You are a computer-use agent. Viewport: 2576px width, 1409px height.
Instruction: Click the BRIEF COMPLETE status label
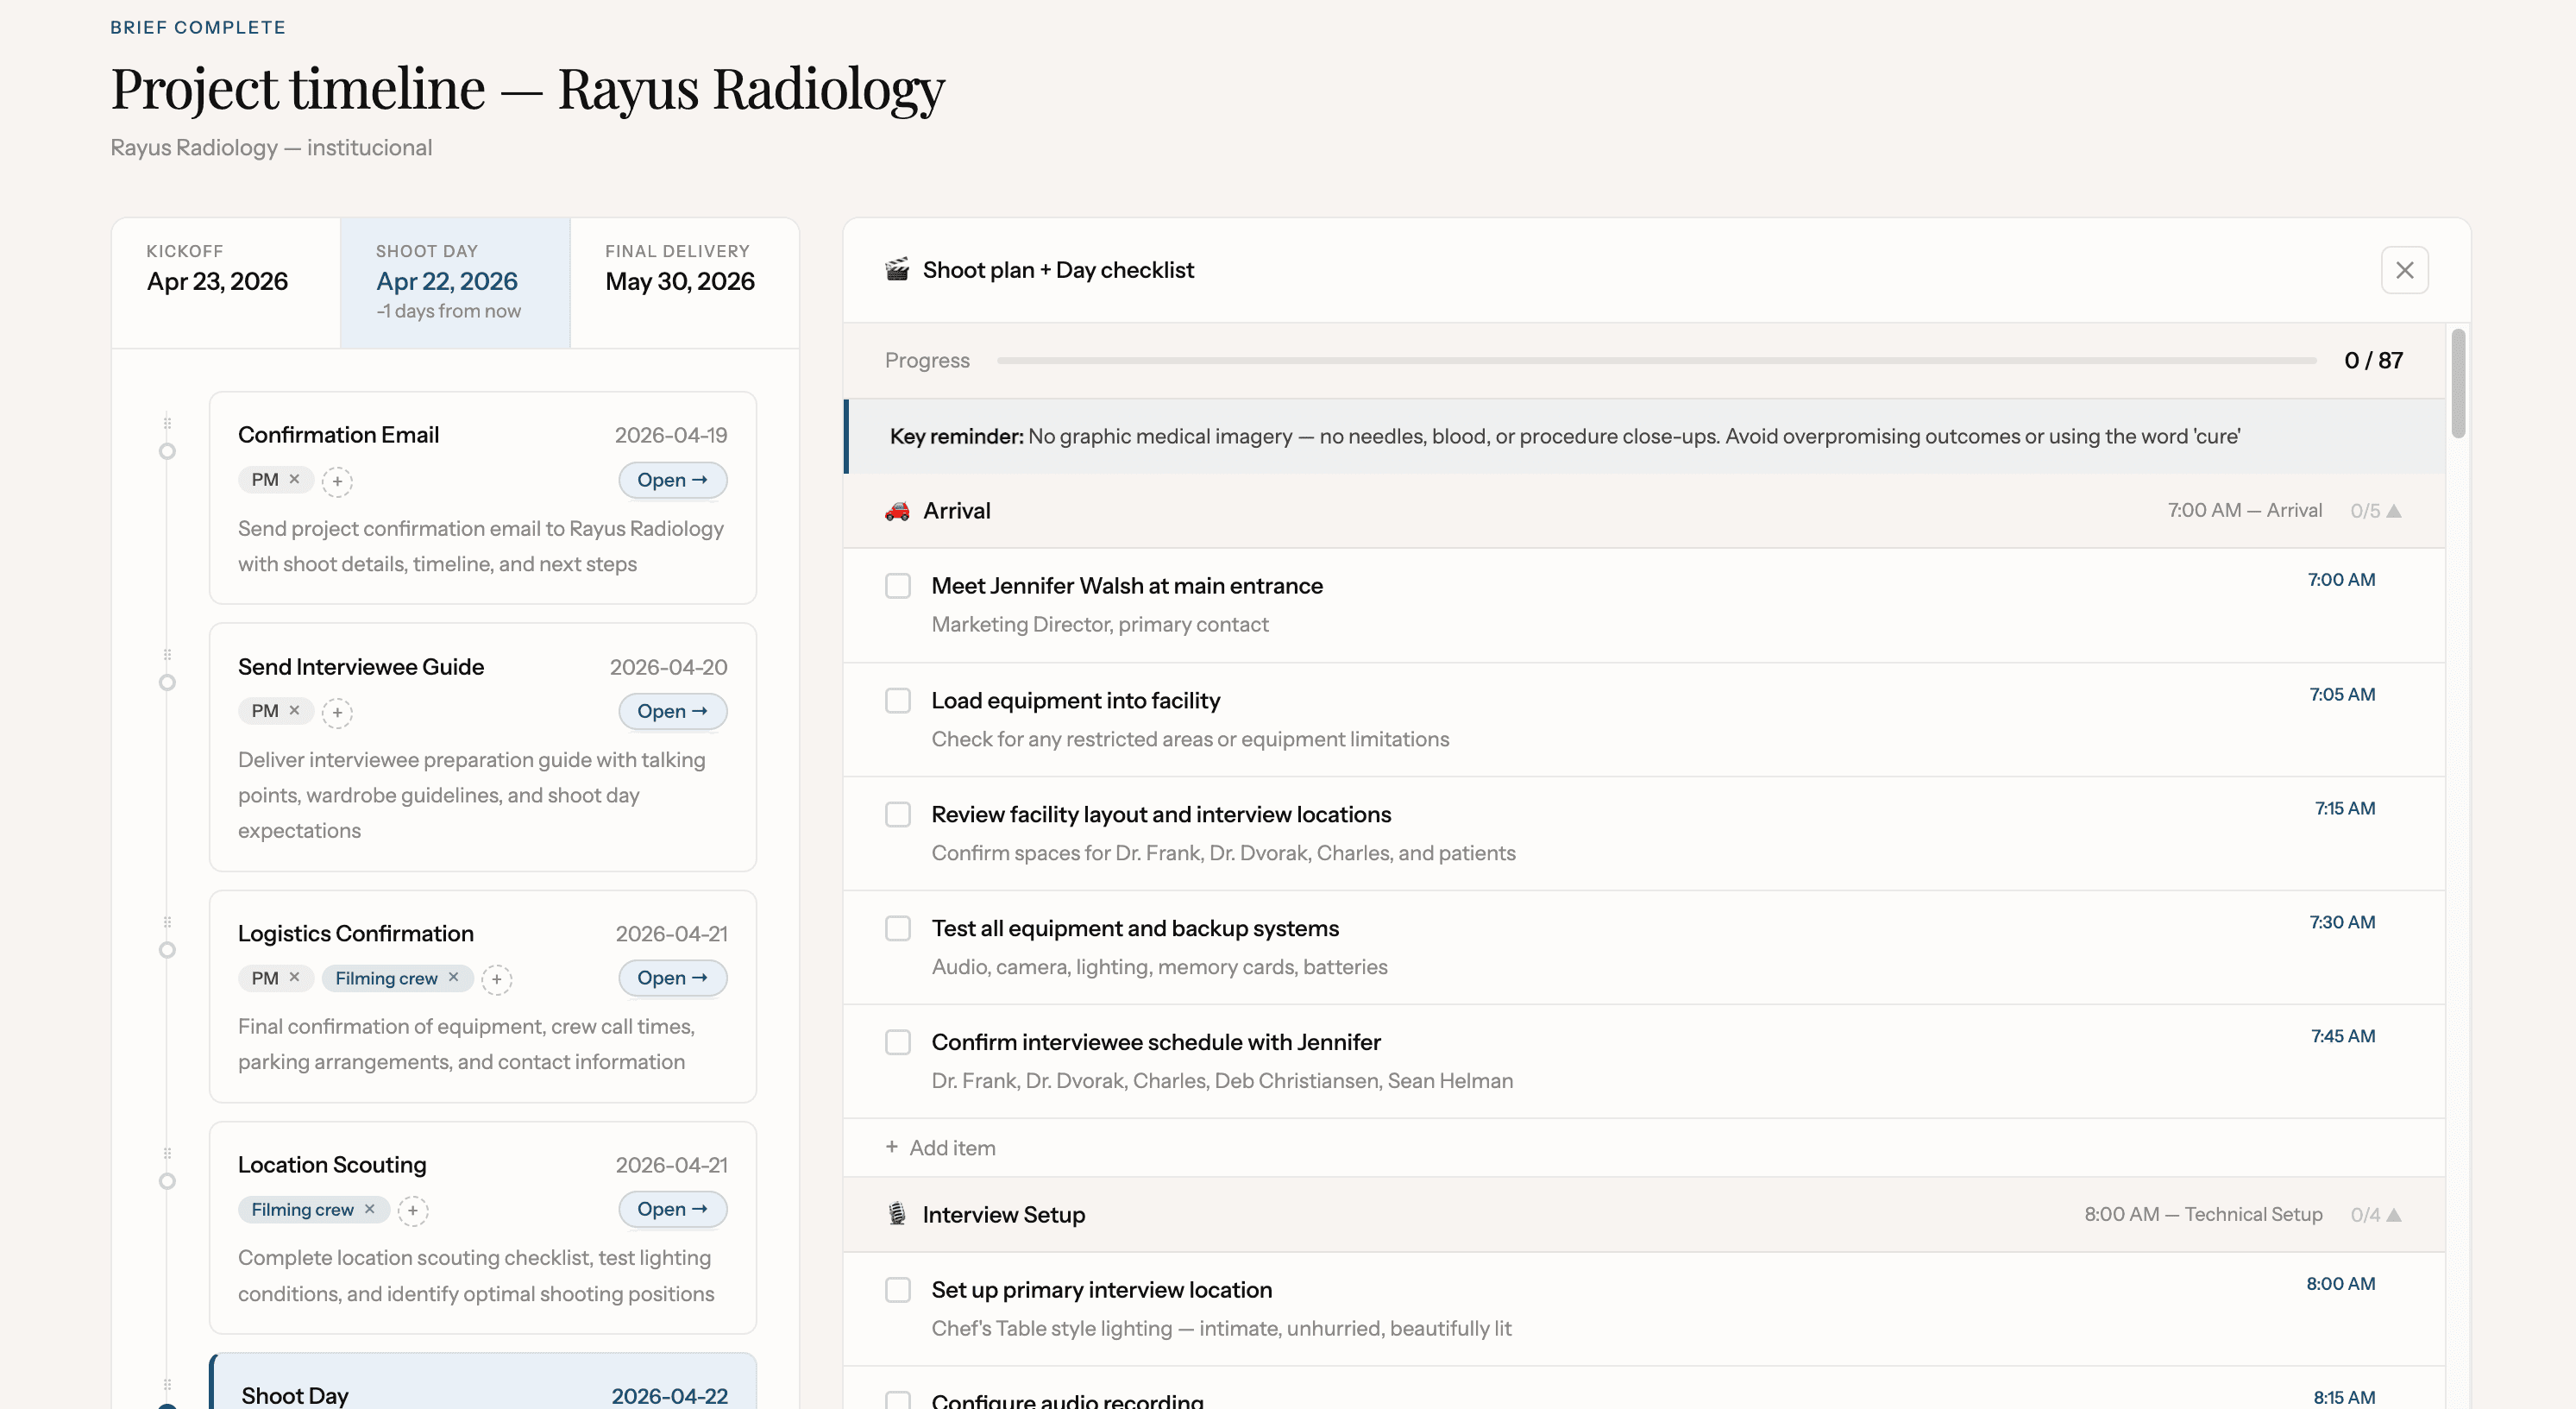pos(198,27)
